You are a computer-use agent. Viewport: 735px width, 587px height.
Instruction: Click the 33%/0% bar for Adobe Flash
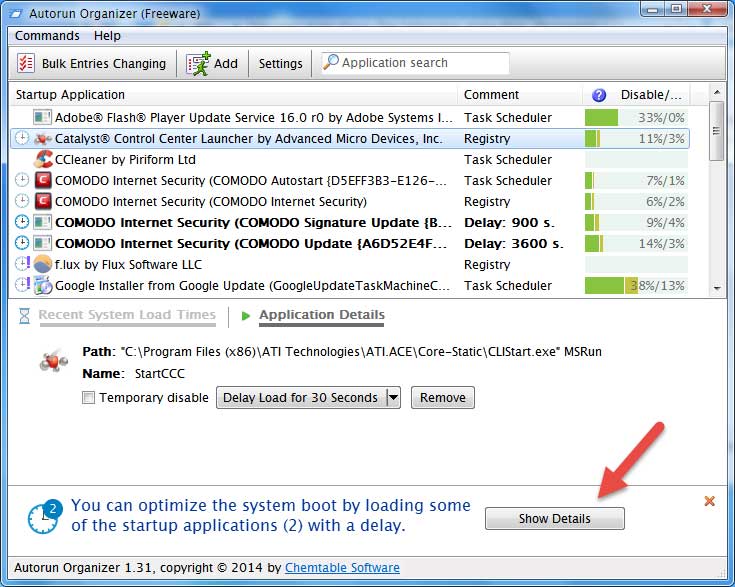[x=636, y=118]
